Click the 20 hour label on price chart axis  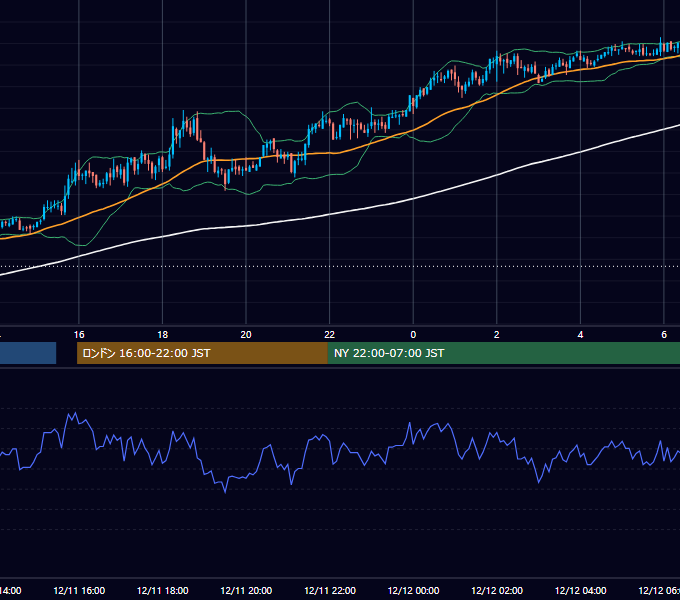click(246, 335)
